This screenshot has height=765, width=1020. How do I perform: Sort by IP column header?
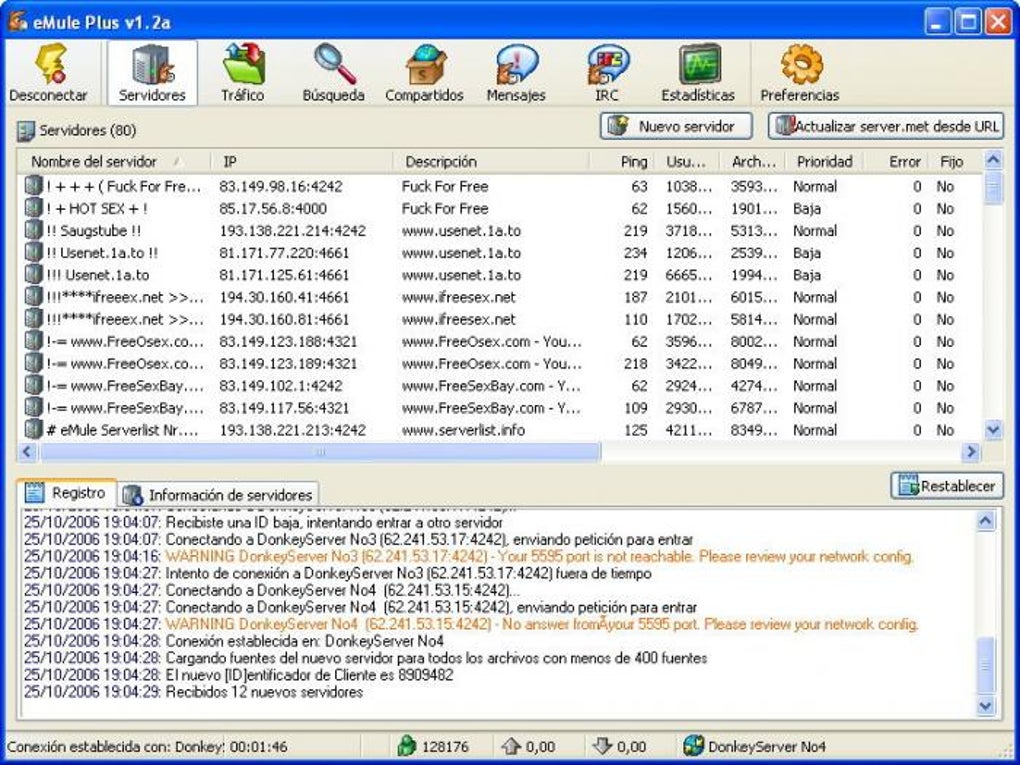coord(302,161)
